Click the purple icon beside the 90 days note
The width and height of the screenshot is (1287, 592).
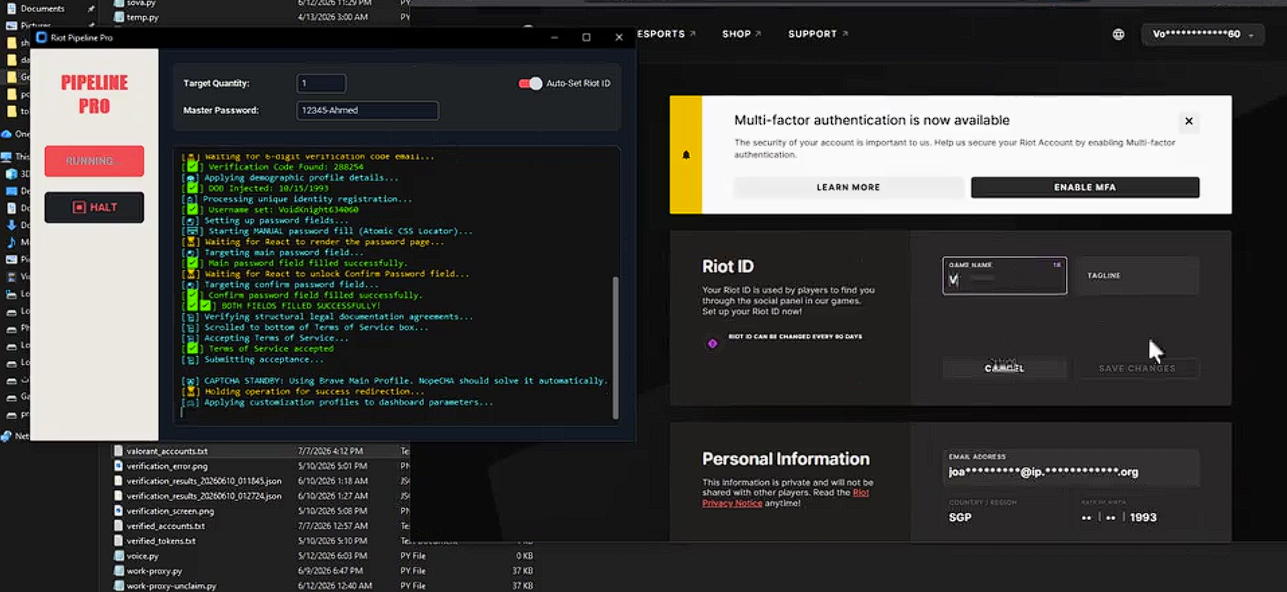coord(713,343)
